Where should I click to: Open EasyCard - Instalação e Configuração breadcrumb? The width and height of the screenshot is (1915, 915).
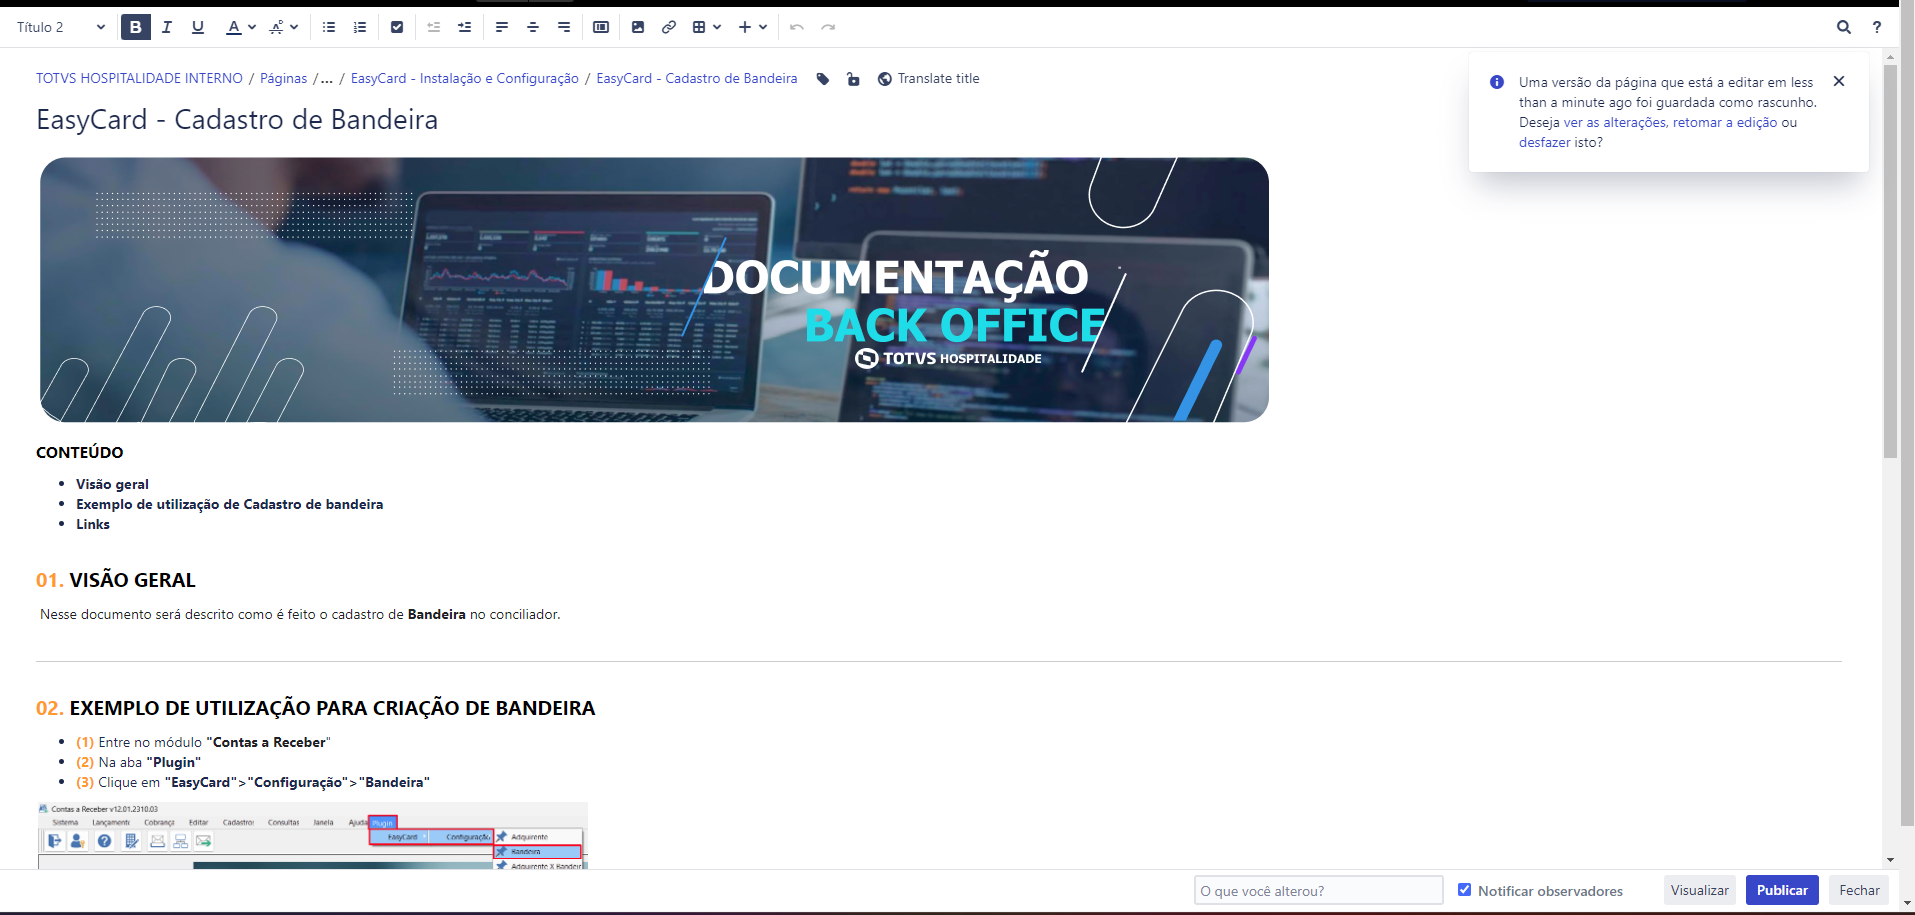465,79
